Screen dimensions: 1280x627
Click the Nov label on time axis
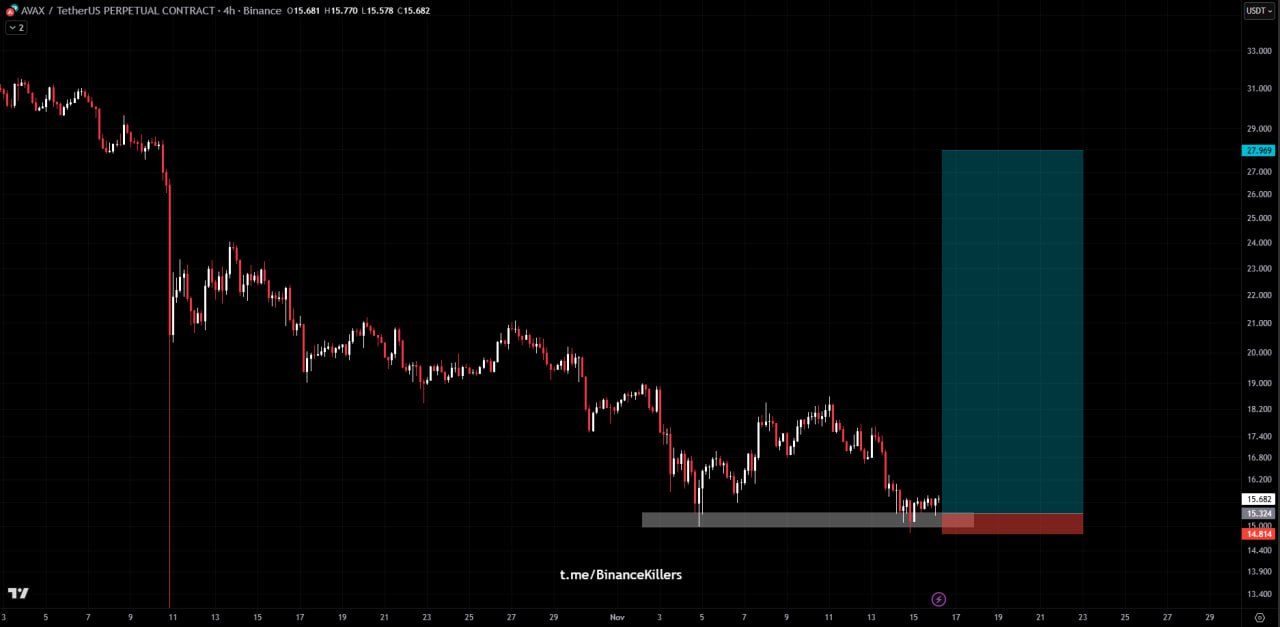[617, 618]
